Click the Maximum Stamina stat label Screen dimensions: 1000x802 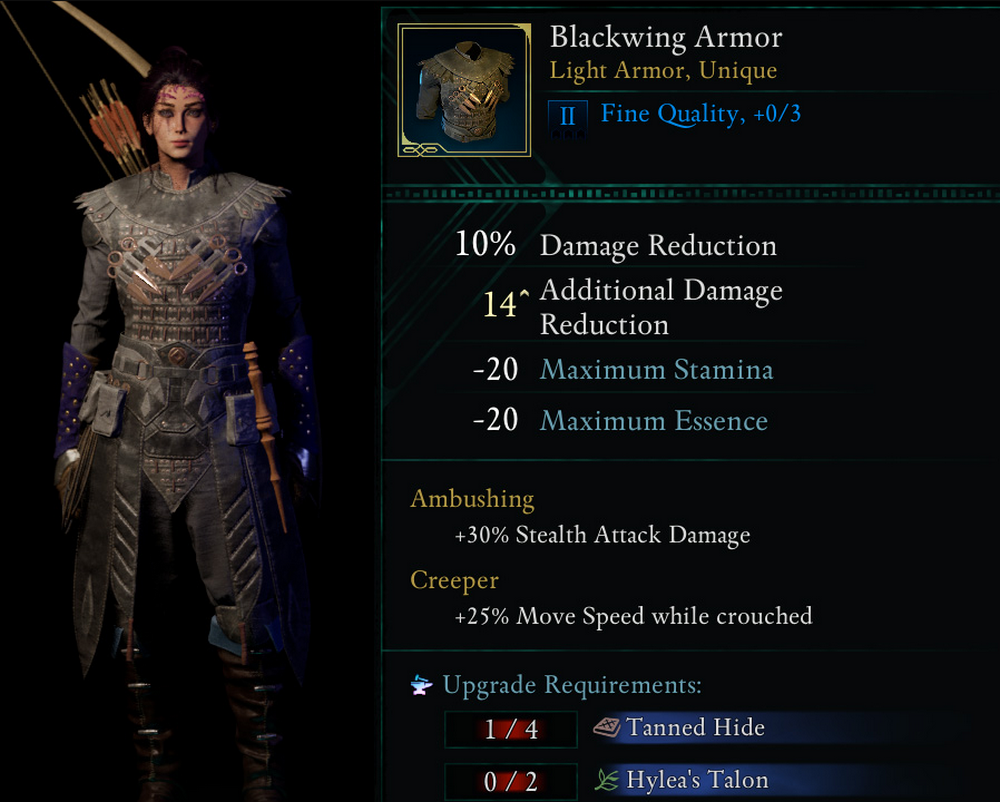click(x=656, y=370)
